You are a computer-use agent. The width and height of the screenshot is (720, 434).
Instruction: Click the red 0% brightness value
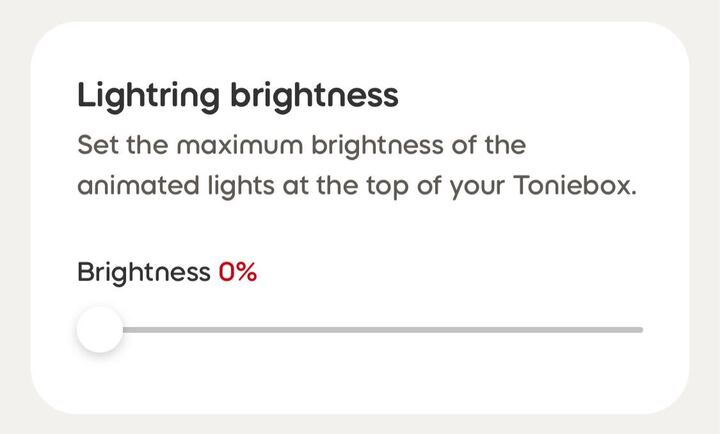(238, 272)
